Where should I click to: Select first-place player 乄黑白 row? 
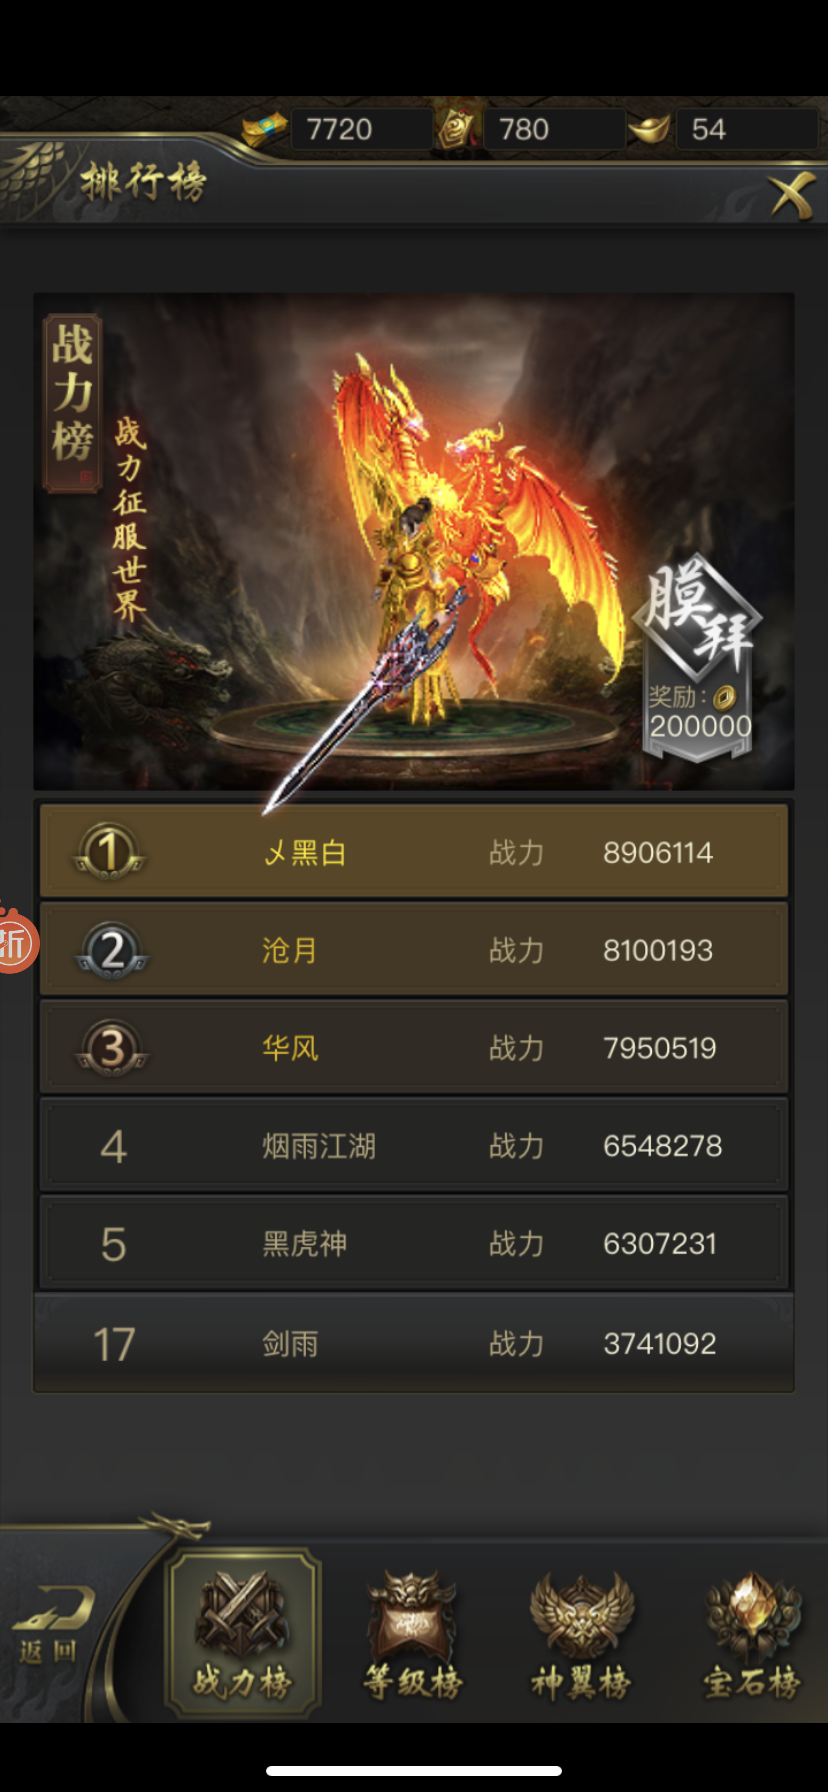pyautogui.click(x=414, y=852)
